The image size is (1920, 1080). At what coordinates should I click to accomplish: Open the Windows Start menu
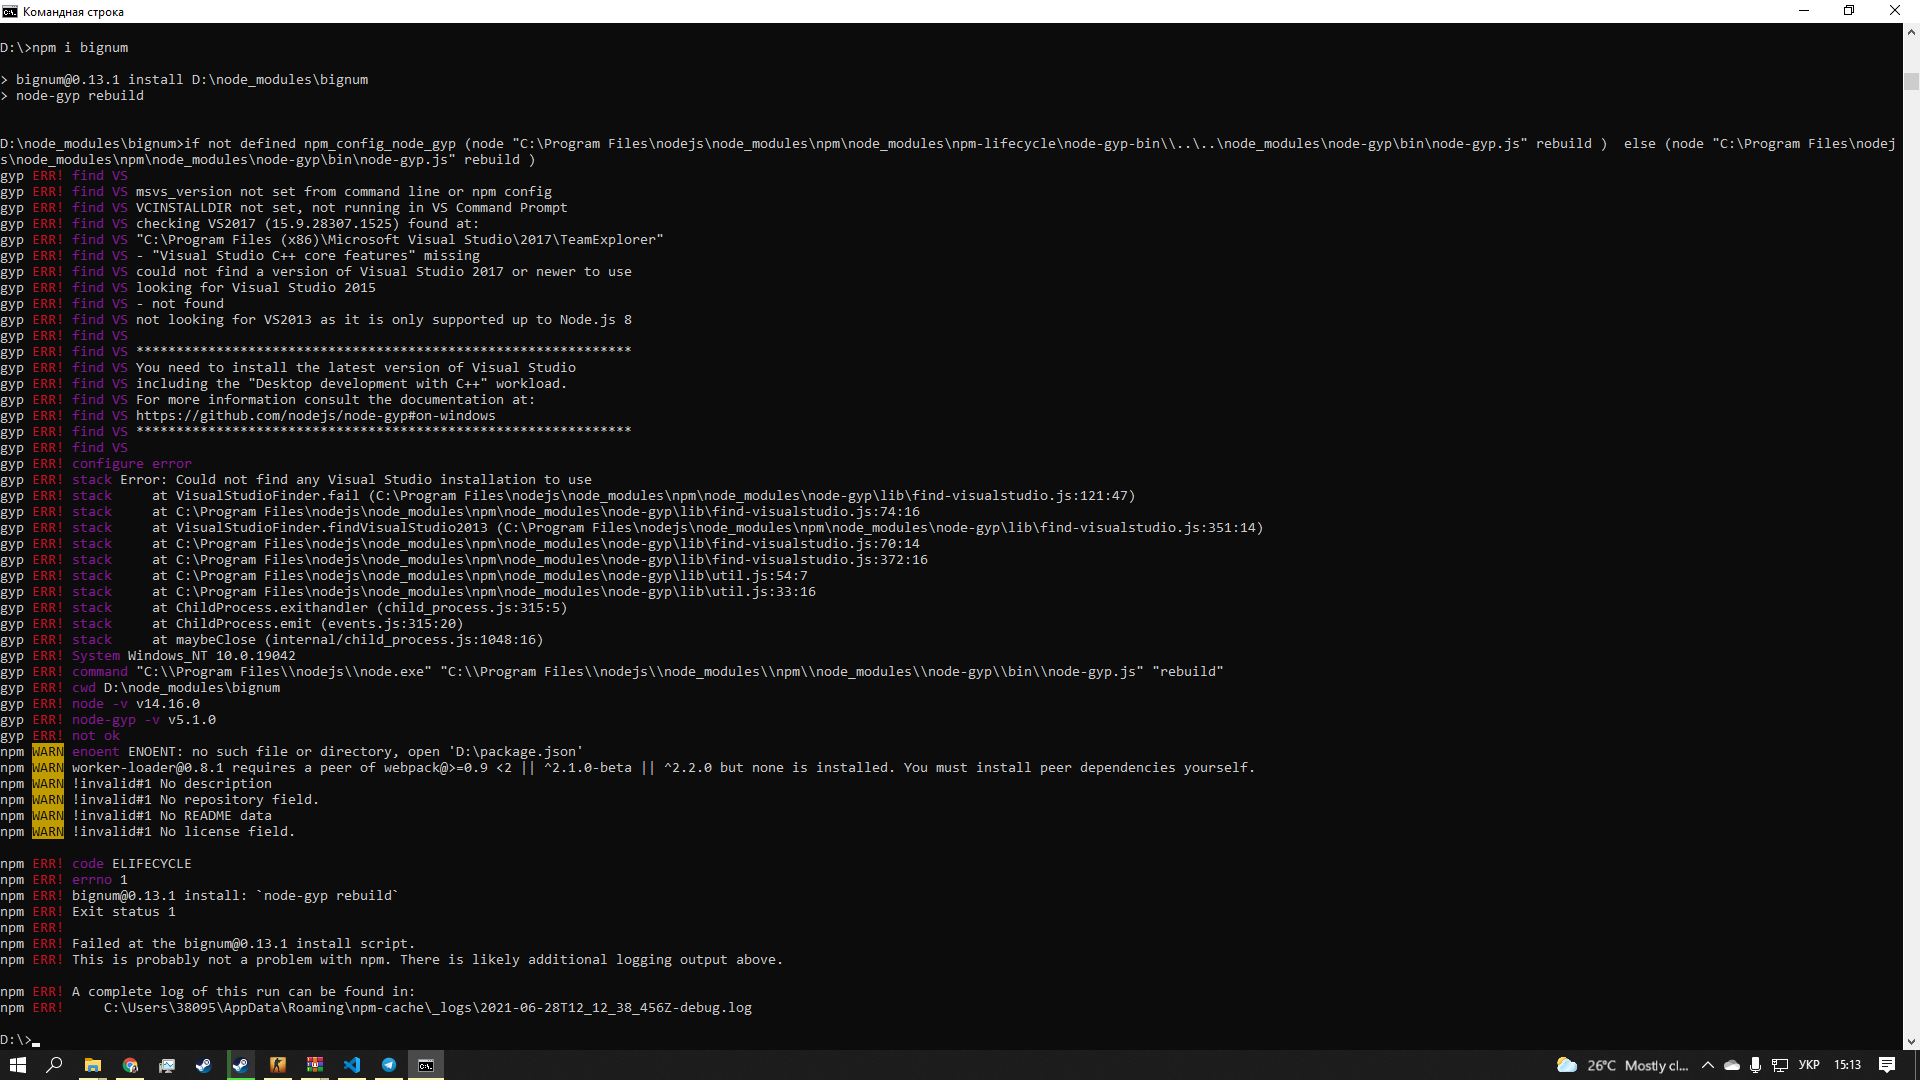[18, 1065]
